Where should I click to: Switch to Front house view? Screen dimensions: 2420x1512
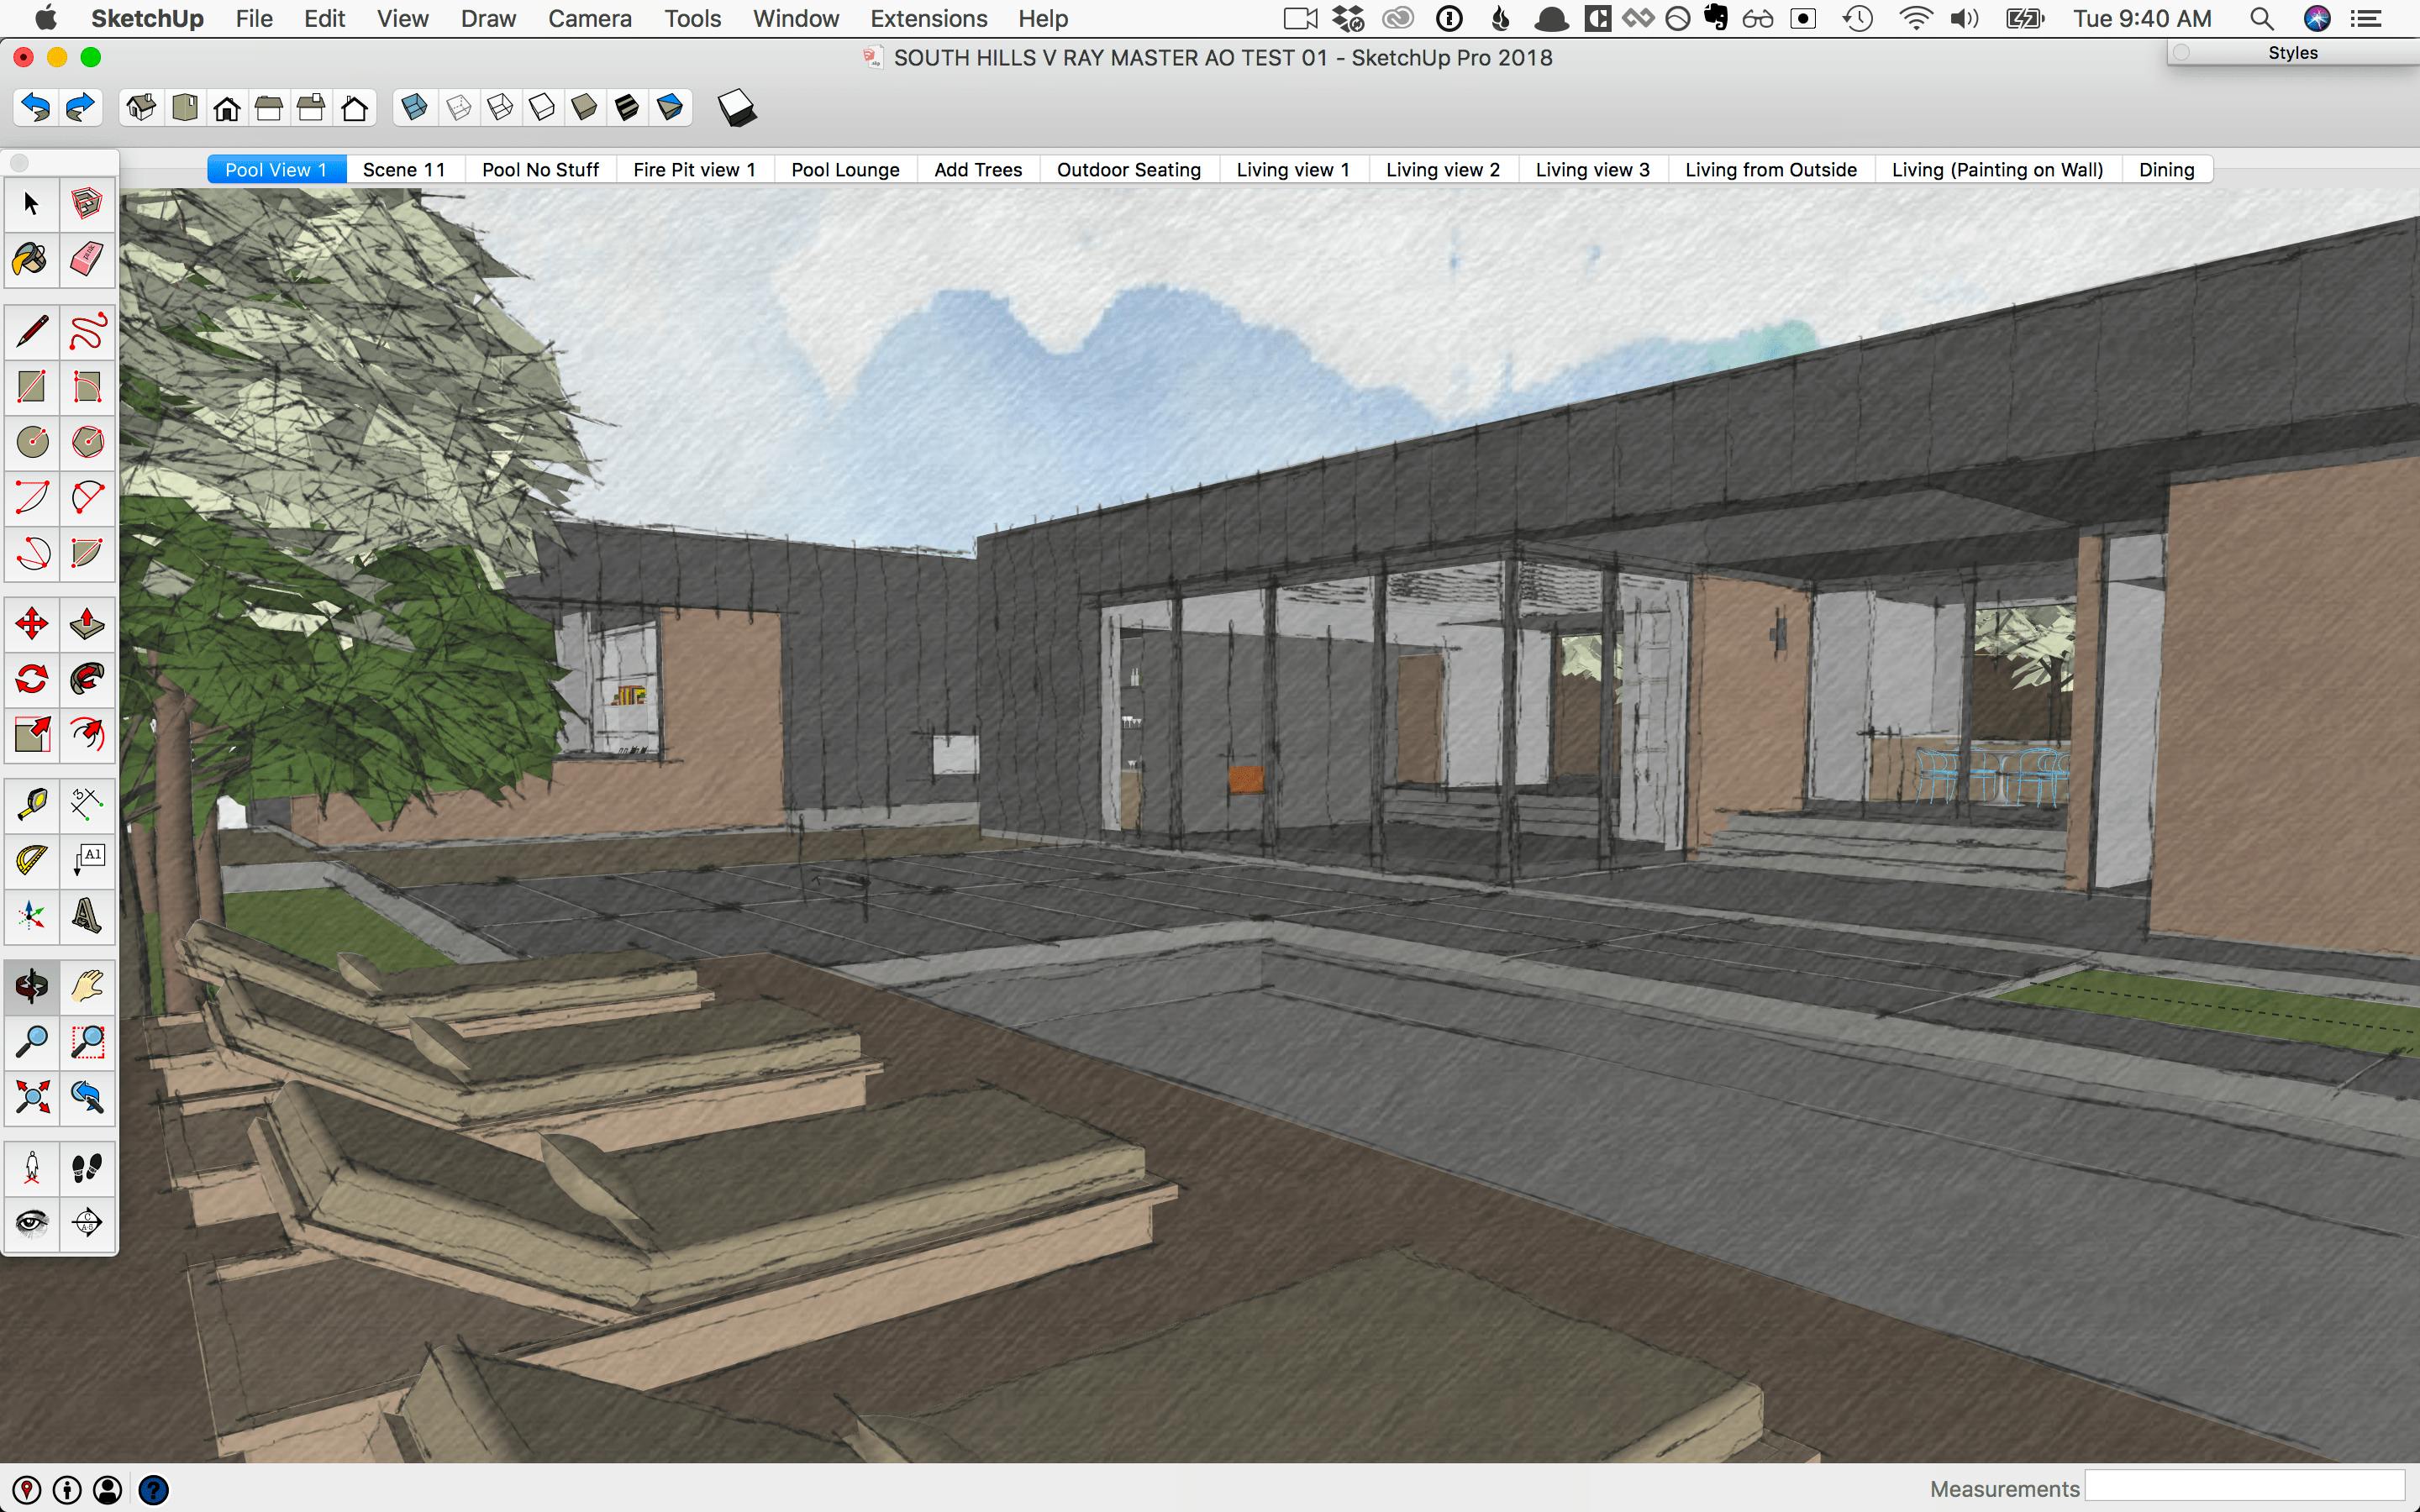coord(227,107)
